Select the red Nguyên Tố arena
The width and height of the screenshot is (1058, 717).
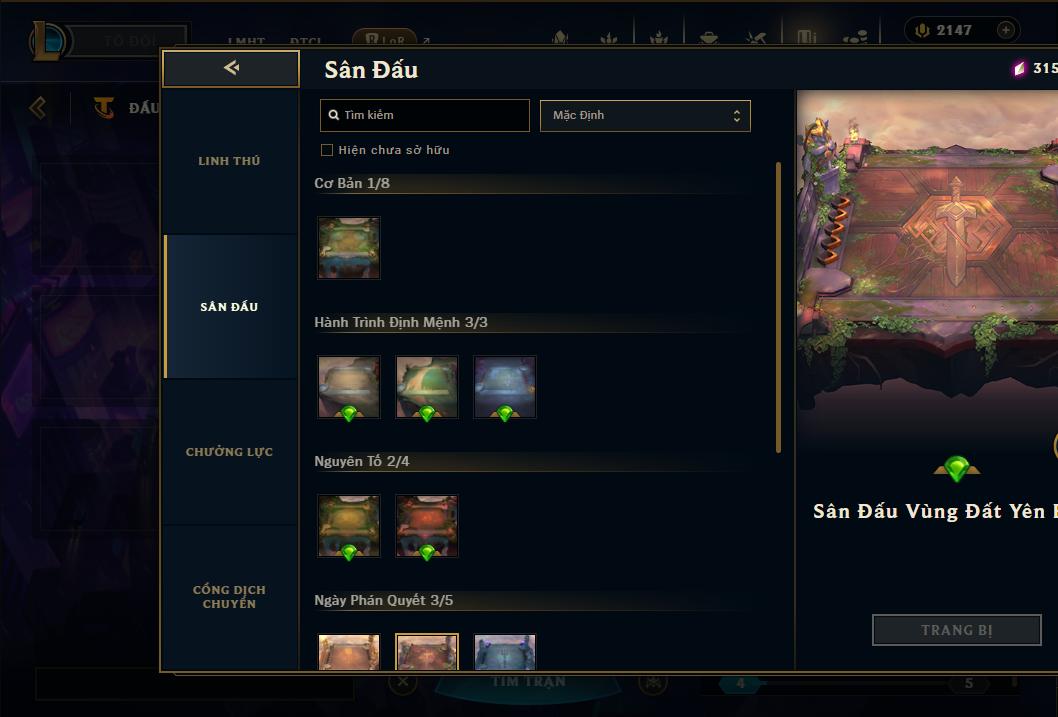coord(426,526)
